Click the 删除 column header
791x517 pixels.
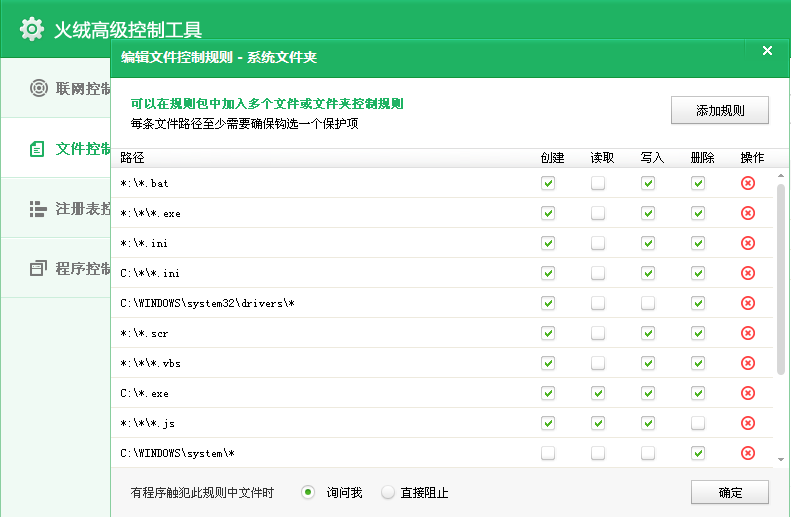[702, 158]
